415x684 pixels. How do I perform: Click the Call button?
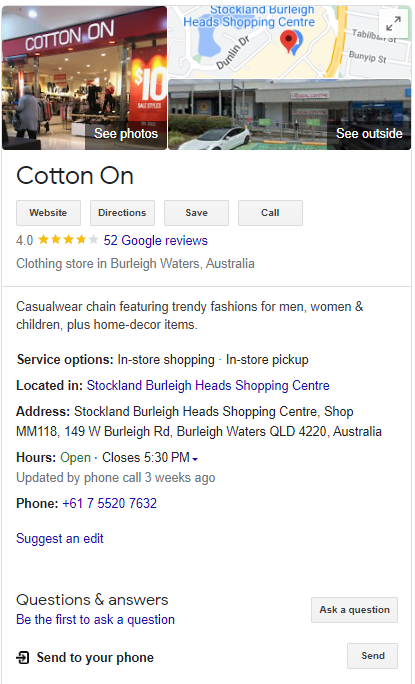pos(270,213)
